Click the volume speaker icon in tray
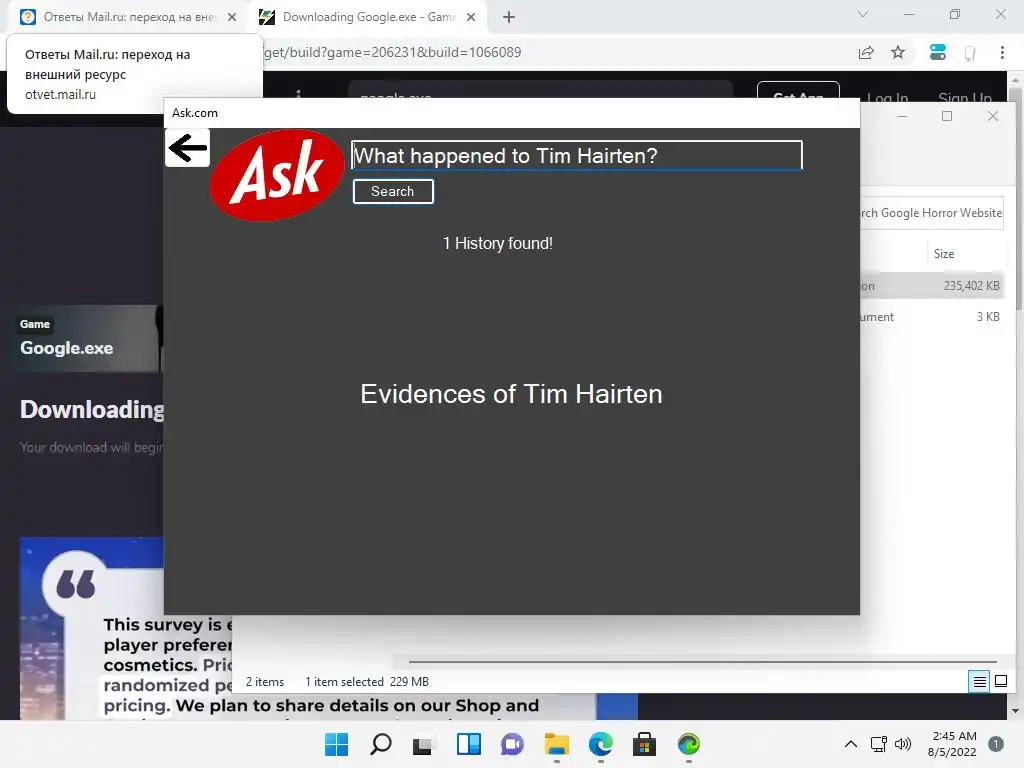The height and width of the screenshot is (768, 1024). 903,744
